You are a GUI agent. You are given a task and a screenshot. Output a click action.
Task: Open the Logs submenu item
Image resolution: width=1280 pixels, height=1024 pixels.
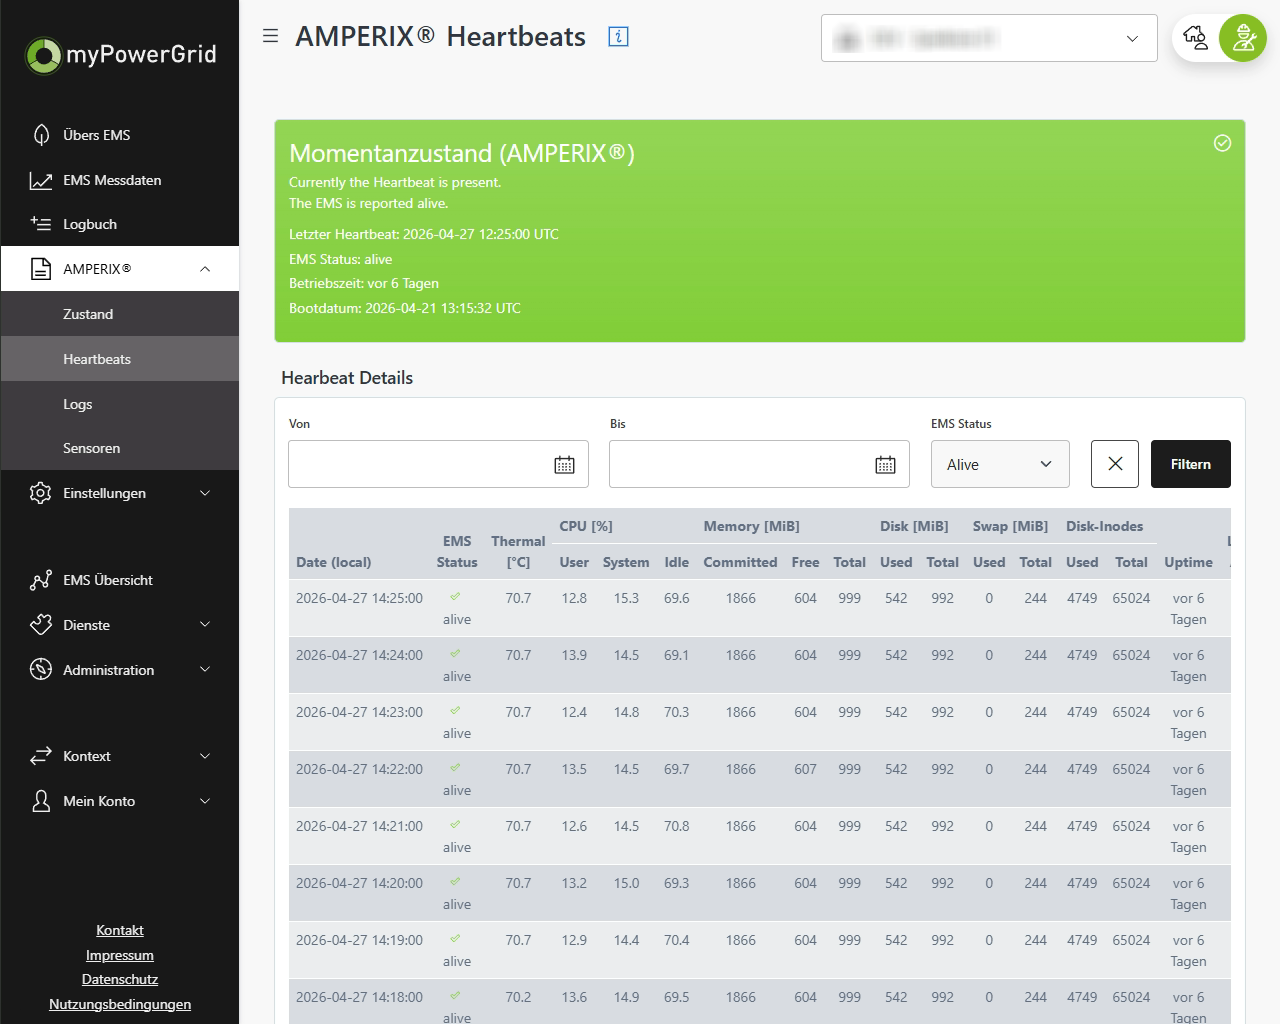(120, 404)
